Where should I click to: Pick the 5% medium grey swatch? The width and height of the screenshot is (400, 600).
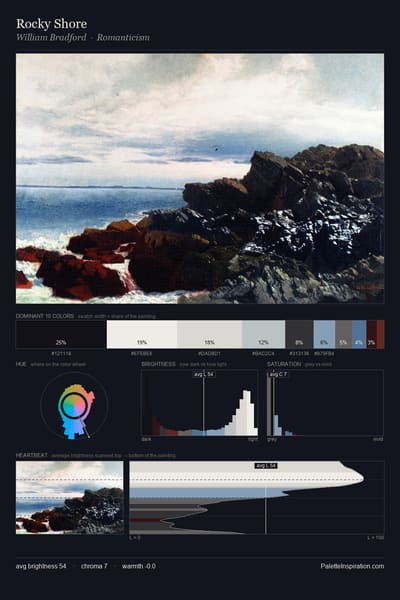[x=344, y=334]
